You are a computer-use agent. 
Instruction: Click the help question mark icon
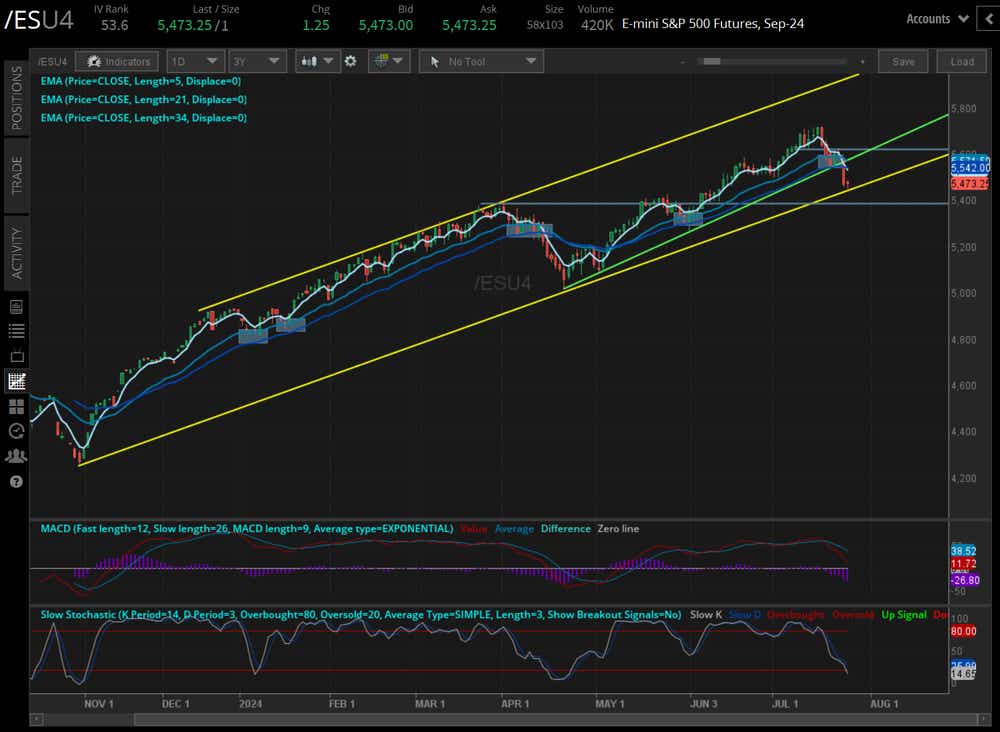15,482
